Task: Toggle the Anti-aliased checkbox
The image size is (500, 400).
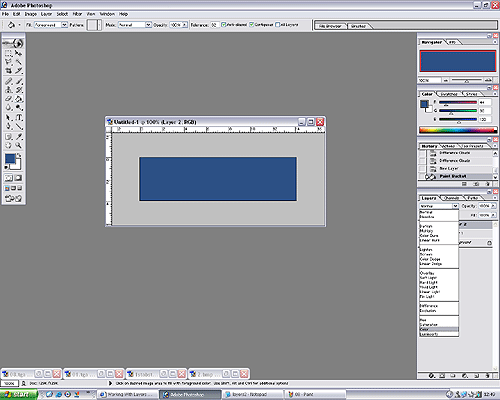Action: tap(224, 25)
